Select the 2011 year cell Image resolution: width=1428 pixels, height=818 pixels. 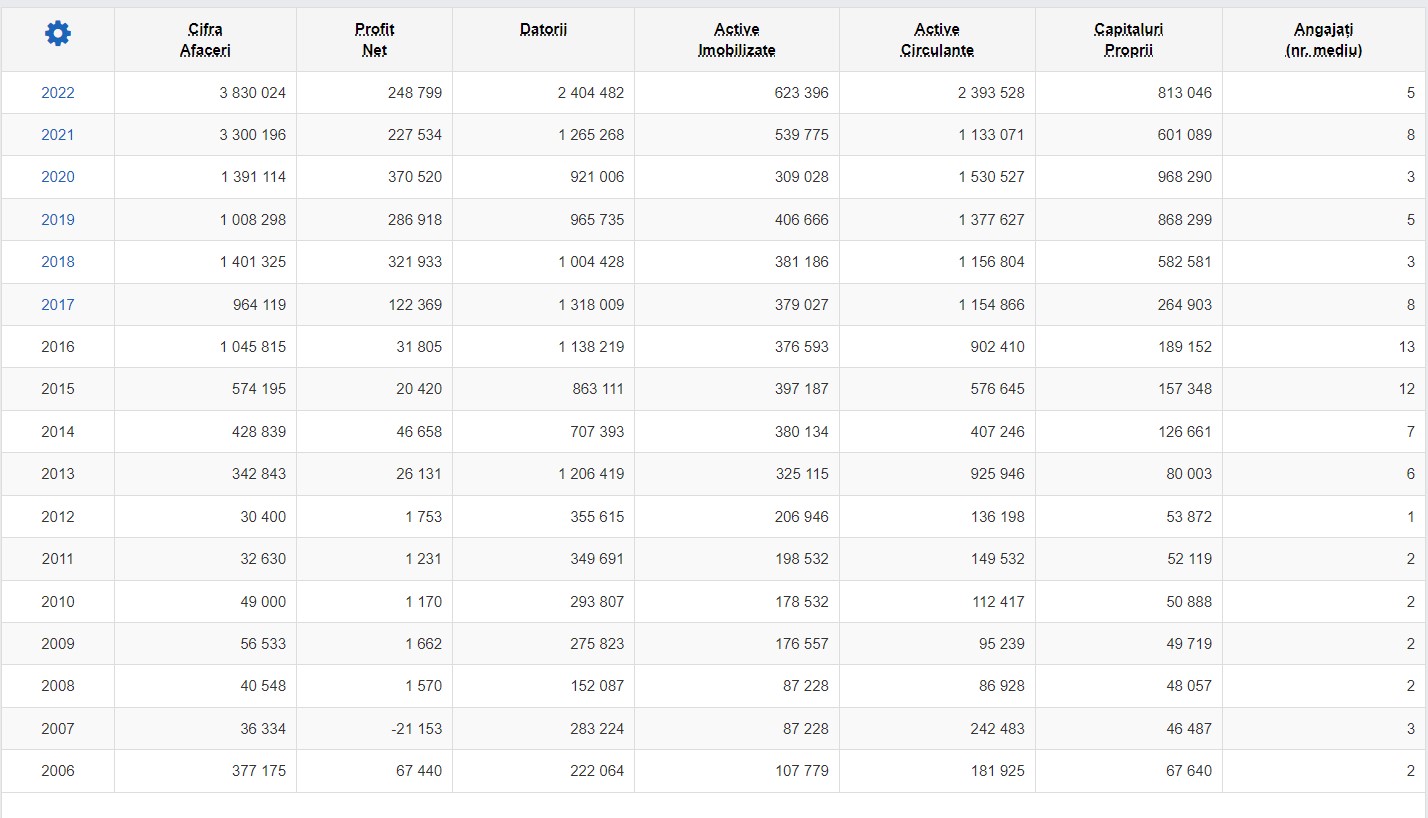(58, 559)
